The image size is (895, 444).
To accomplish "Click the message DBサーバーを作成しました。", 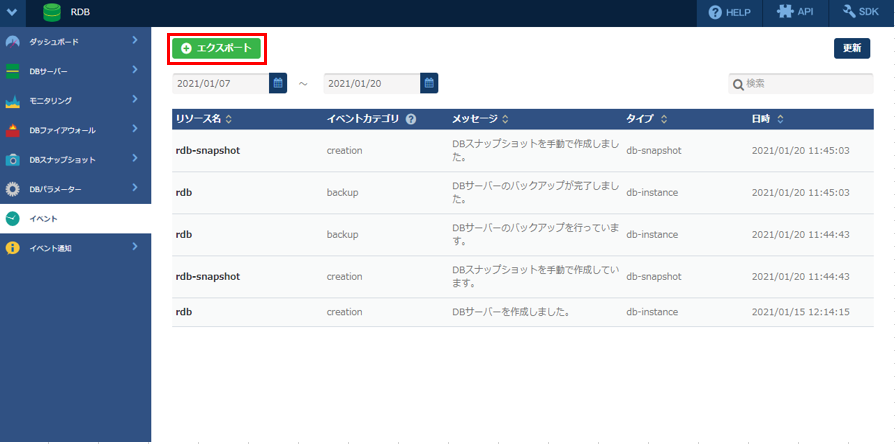I will (x=513, y=312).
